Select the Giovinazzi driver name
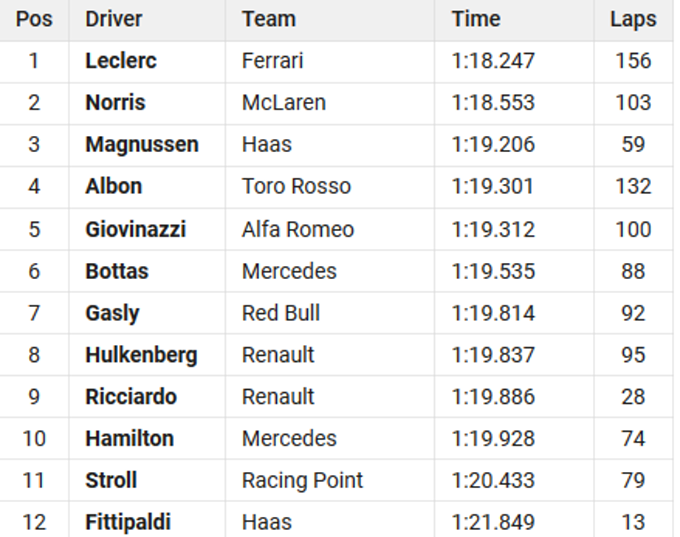 click(136, 229)
